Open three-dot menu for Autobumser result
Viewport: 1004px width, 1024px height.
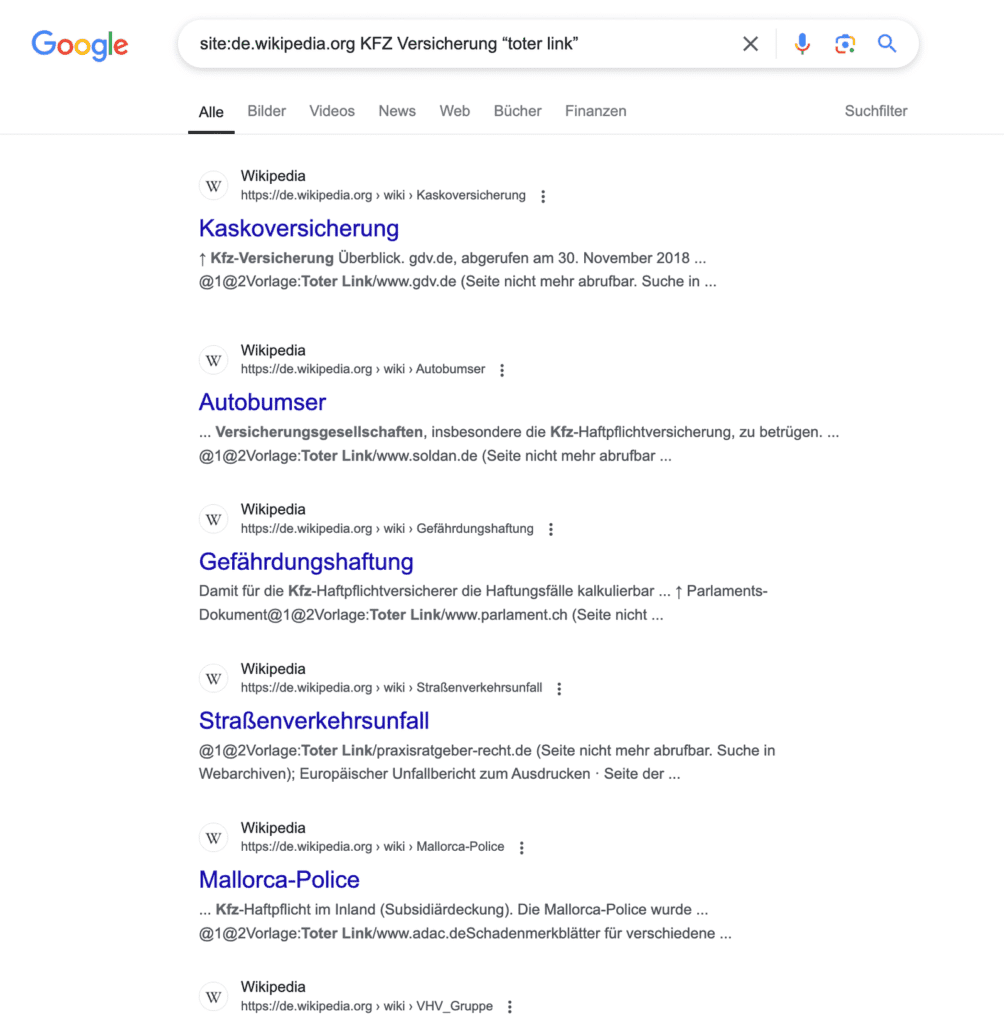502,370
